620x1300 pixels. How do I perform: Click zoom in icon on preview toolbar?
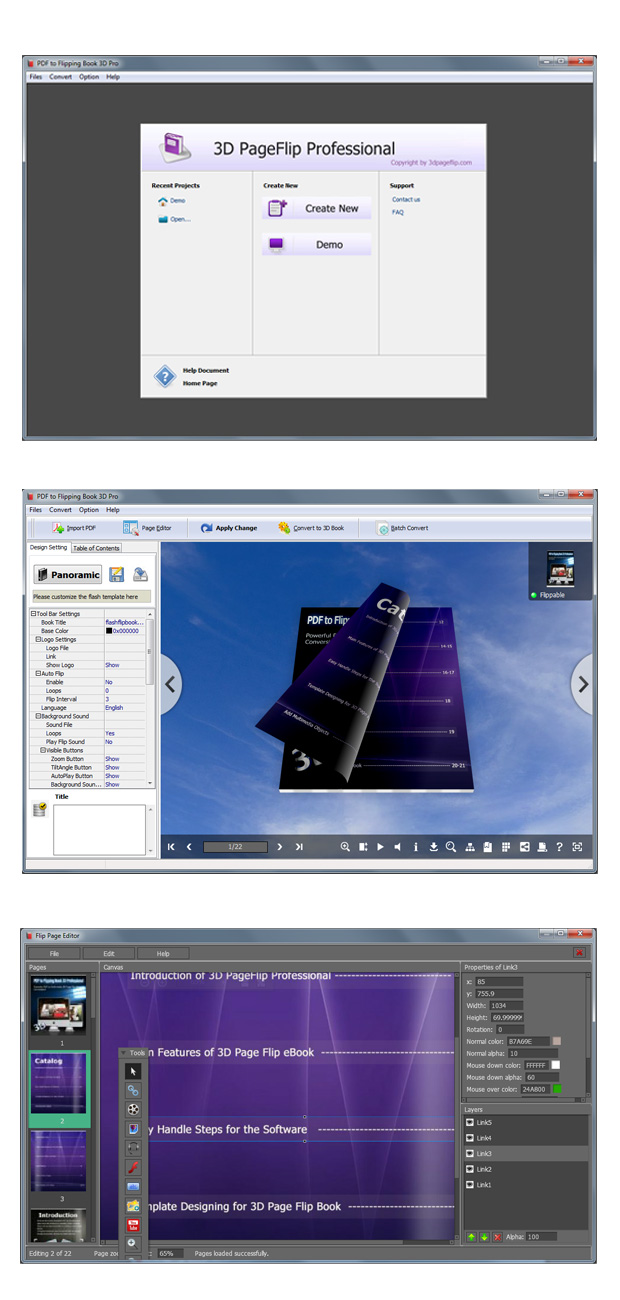[x=345, y=847]
